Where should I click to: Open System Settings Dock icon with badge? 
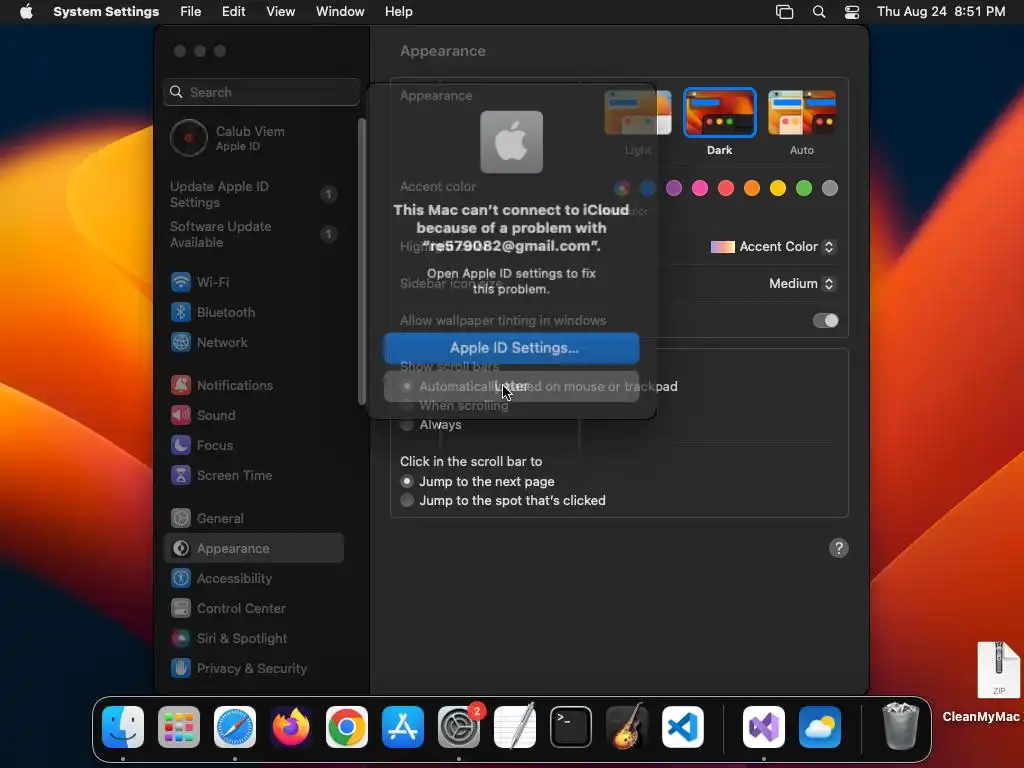click(459, 727)
